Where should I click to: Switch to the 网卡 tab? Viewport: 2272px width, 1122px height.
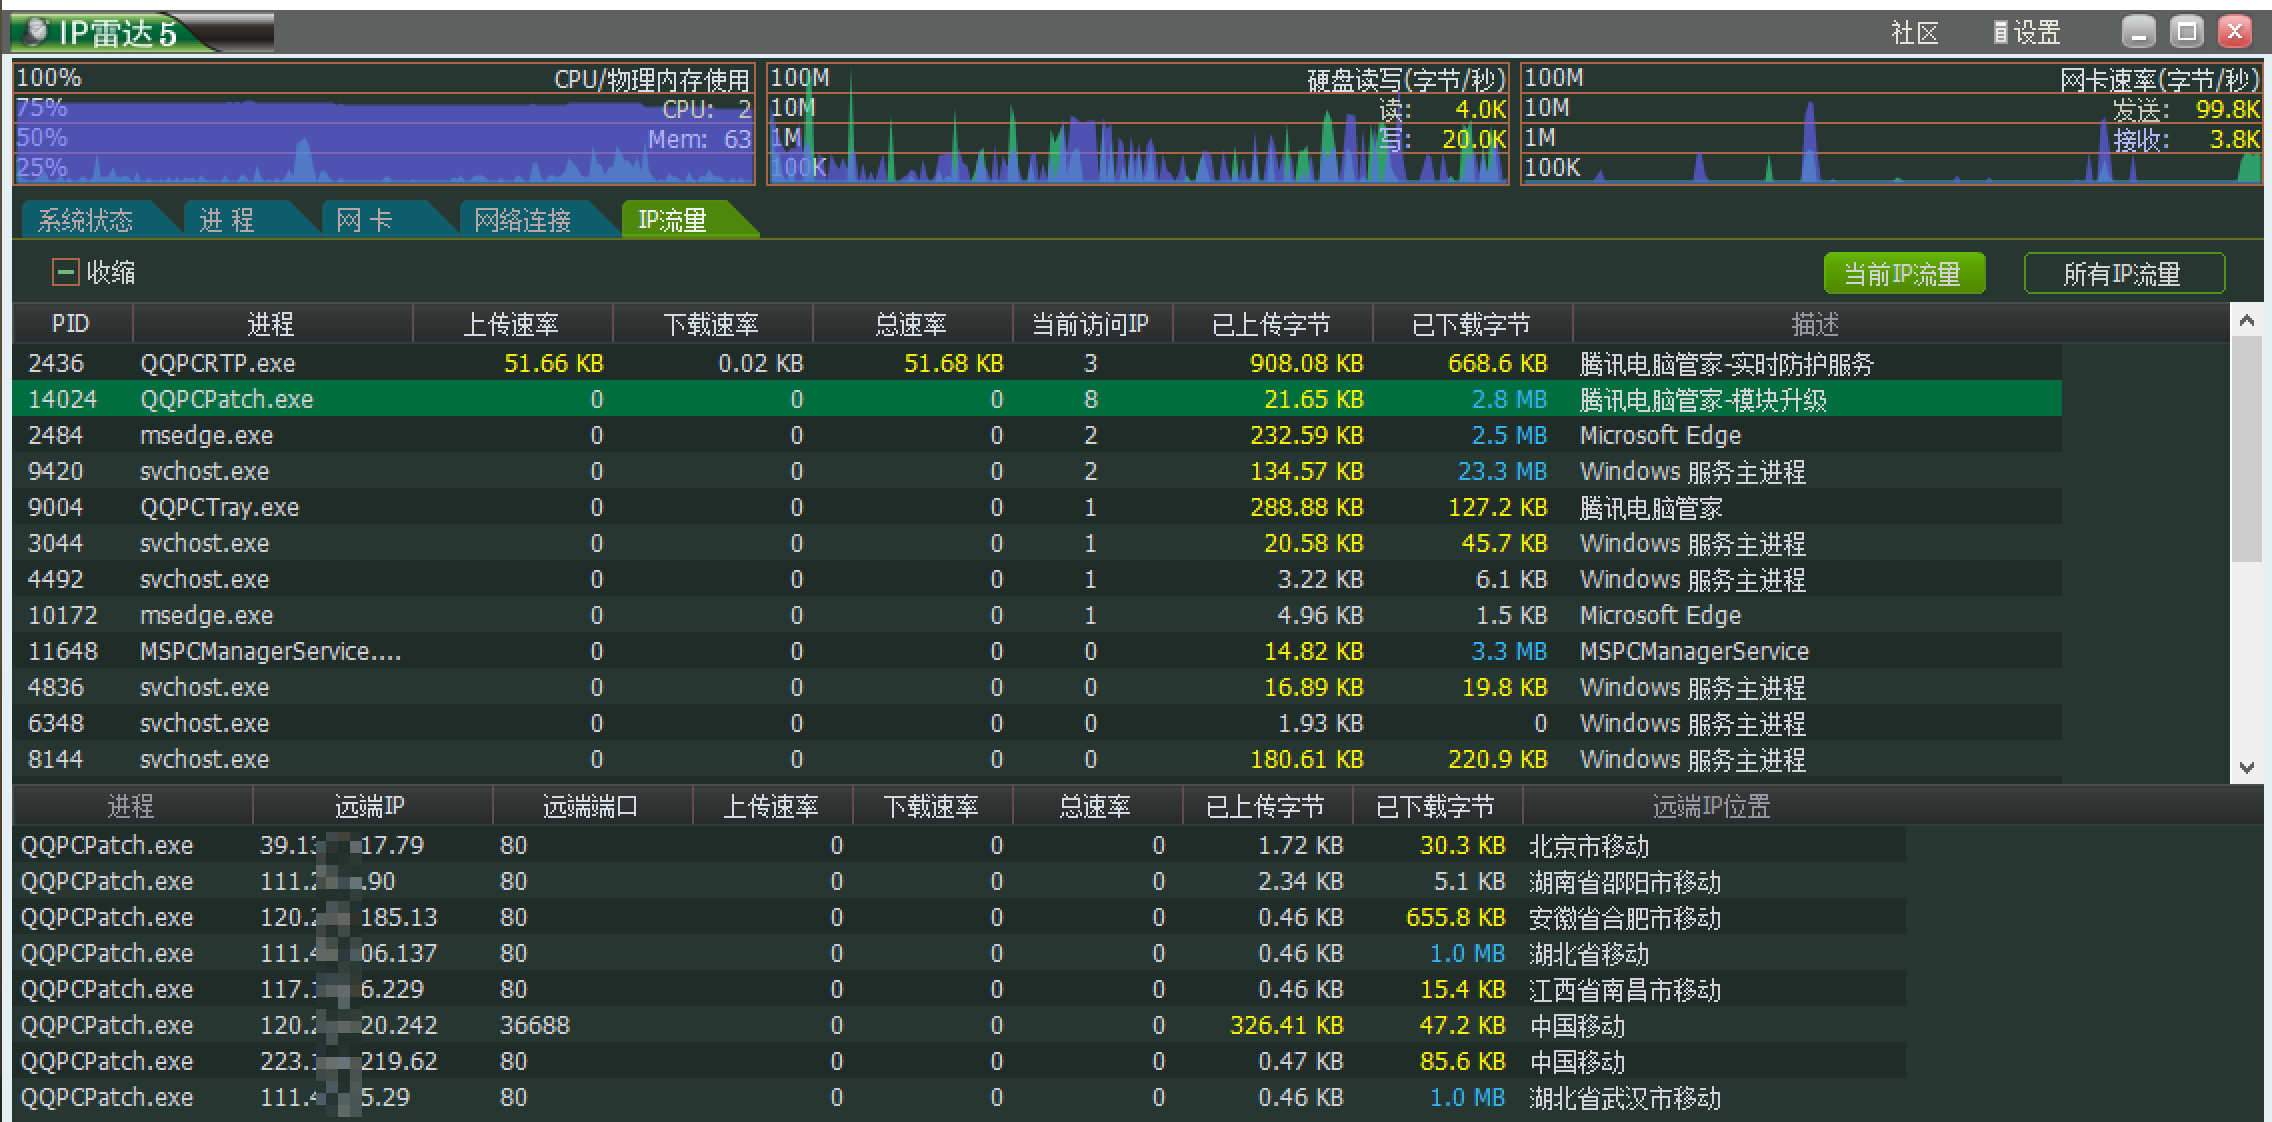pos(364,220)
